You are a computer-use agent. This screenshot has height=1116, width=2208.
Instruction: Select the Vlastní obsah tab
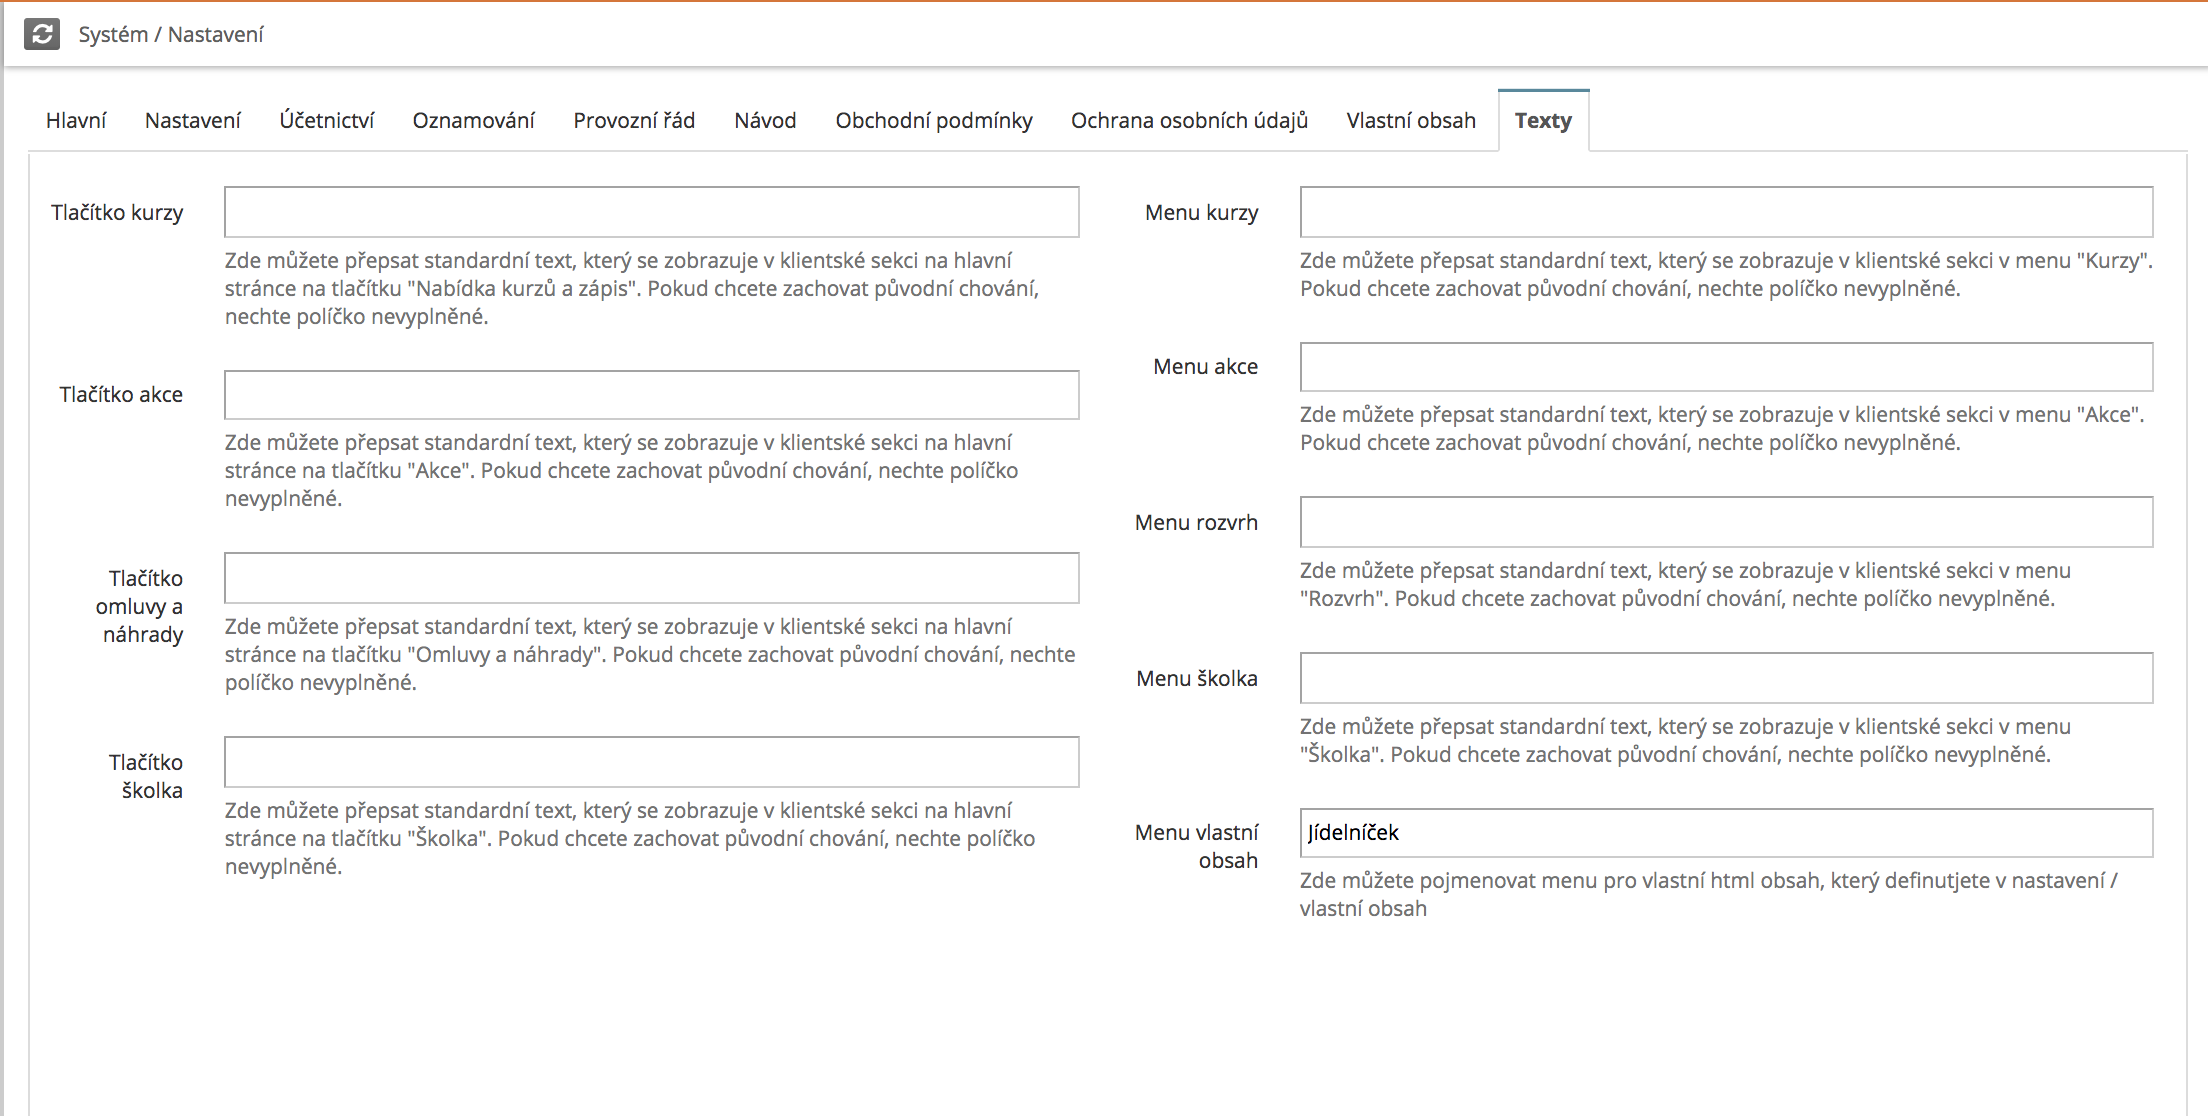click(1410, 121)
